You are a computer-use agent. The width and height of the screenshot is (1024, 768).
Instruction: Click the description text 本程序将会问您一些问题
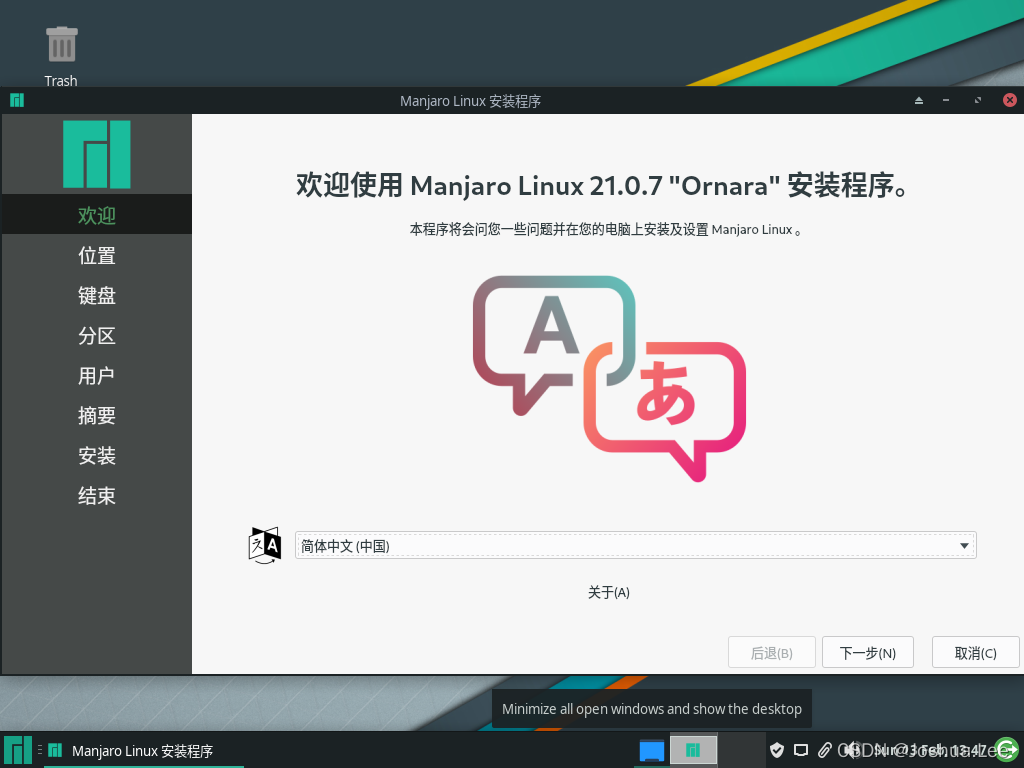[605, 229]
